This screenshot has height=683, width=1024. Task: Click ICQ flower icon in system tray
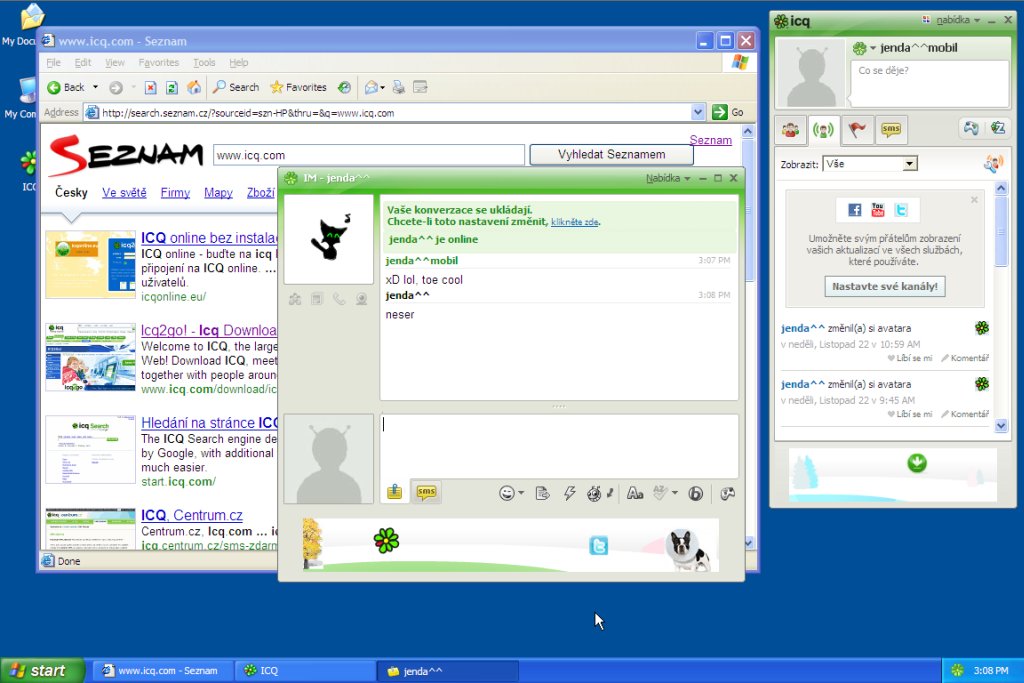point(957,671)
